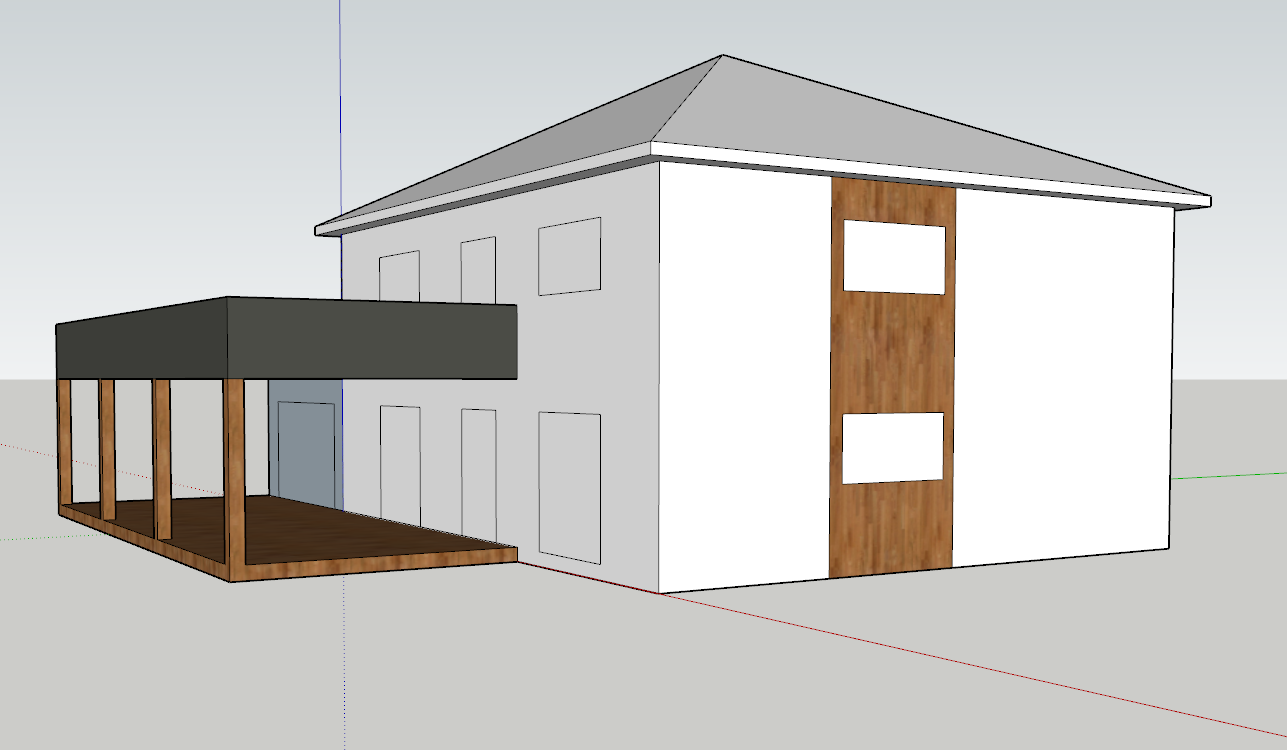The image size is (1287, 750).
Task: Select the lower window in wood panel
Action: (x=892, y=447)
